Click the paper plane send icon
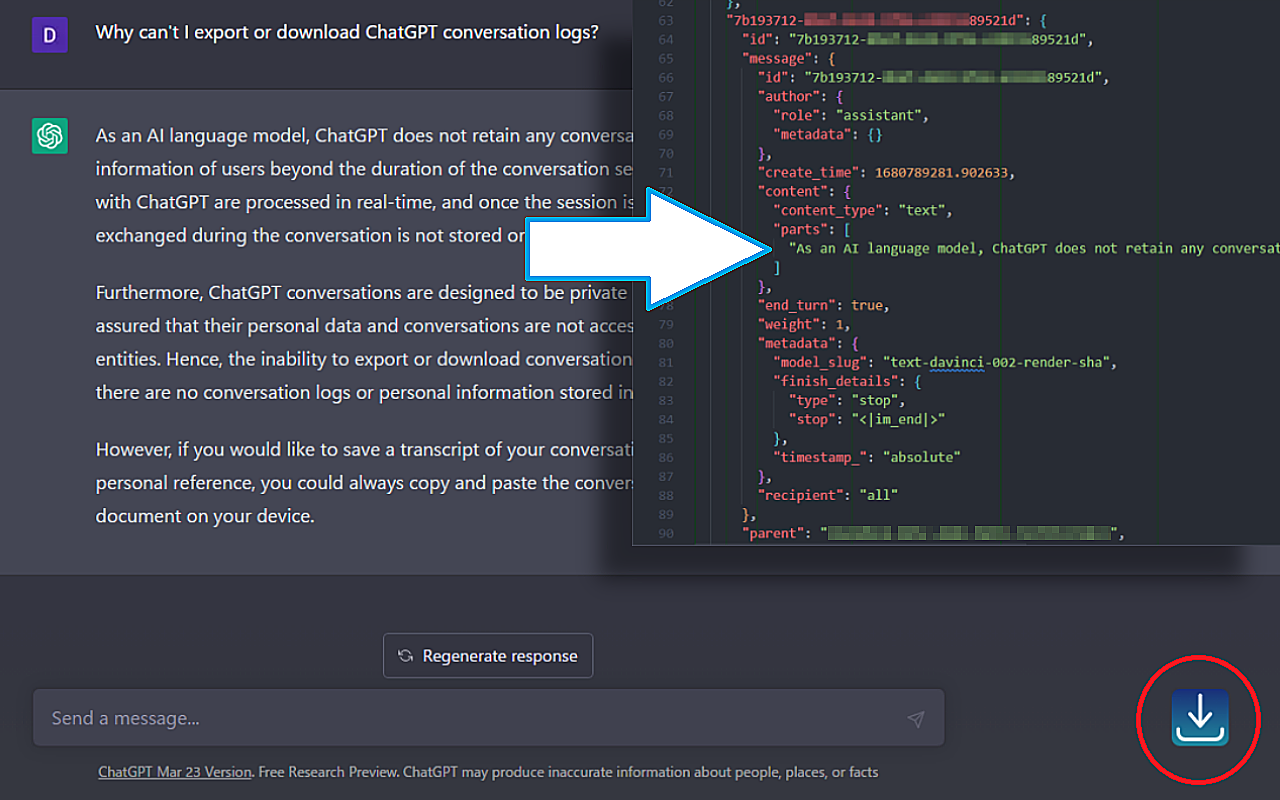Image resolution: width=1280 pixels, height=800 pixels. point(916,717)
